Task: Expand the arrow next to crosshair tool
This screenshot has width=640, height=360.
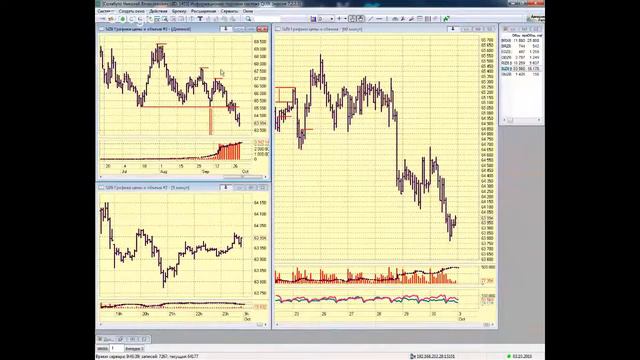Action: pyautogui.click(x=345, y=19)
